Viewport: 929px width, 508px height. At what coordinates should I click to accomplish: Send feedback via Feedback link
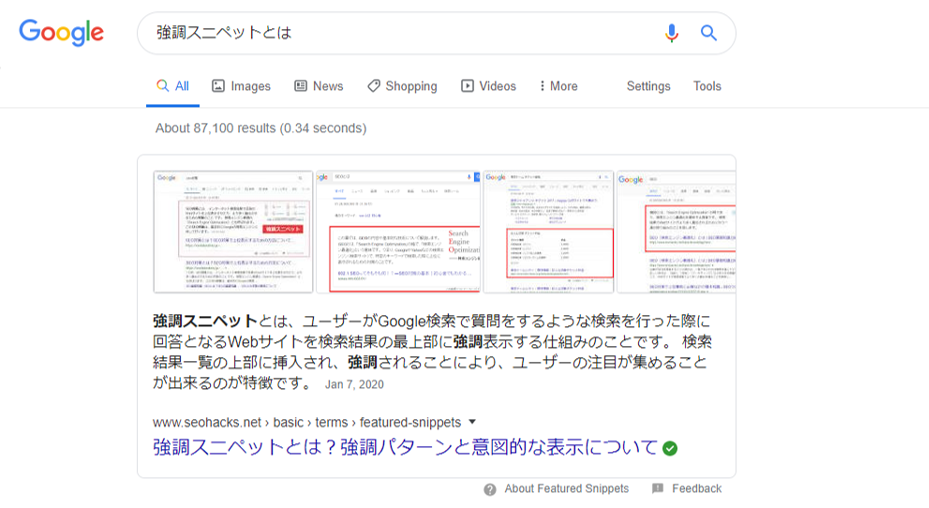[x=697, y=488]
